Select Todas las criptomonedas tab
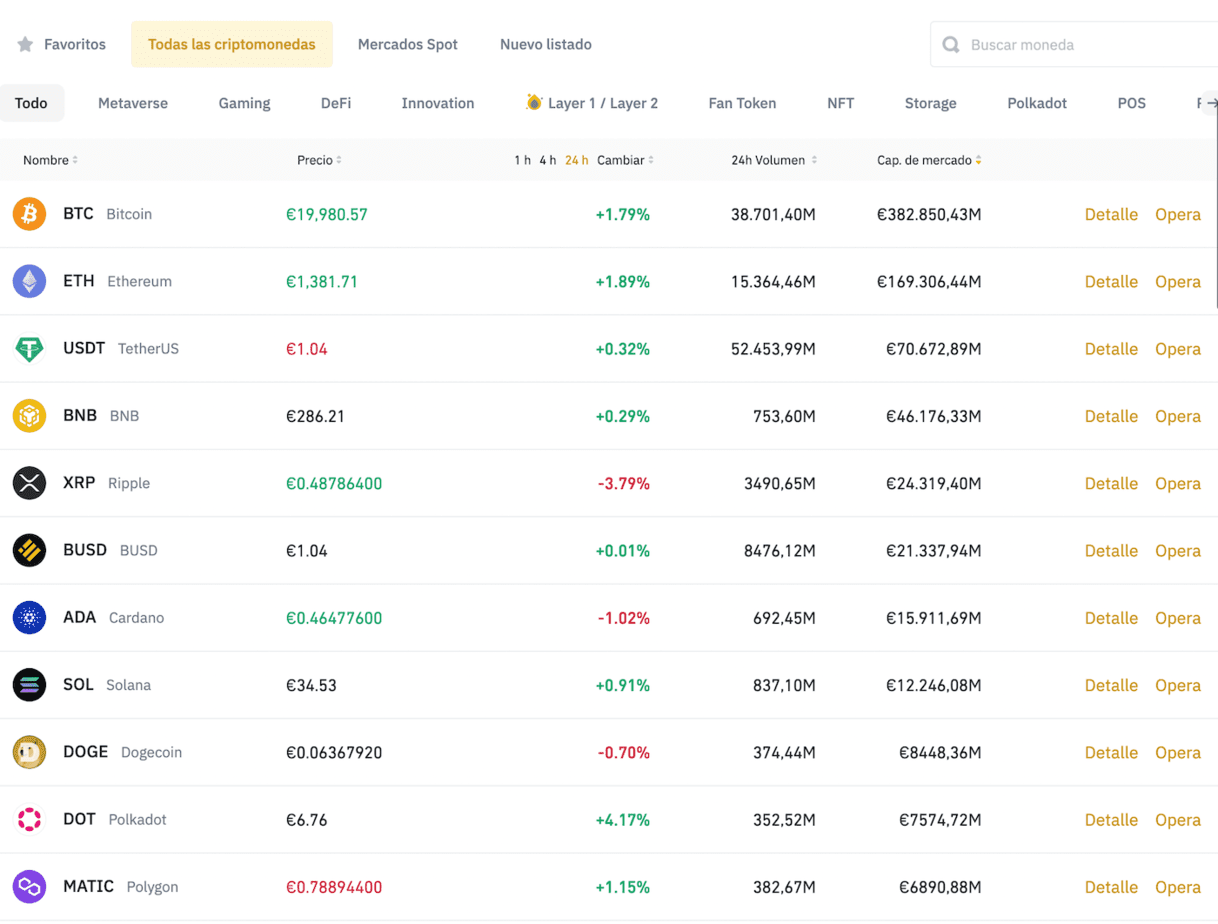The height and width of the screenshot is (924, 1218). (x=232, y=44)
